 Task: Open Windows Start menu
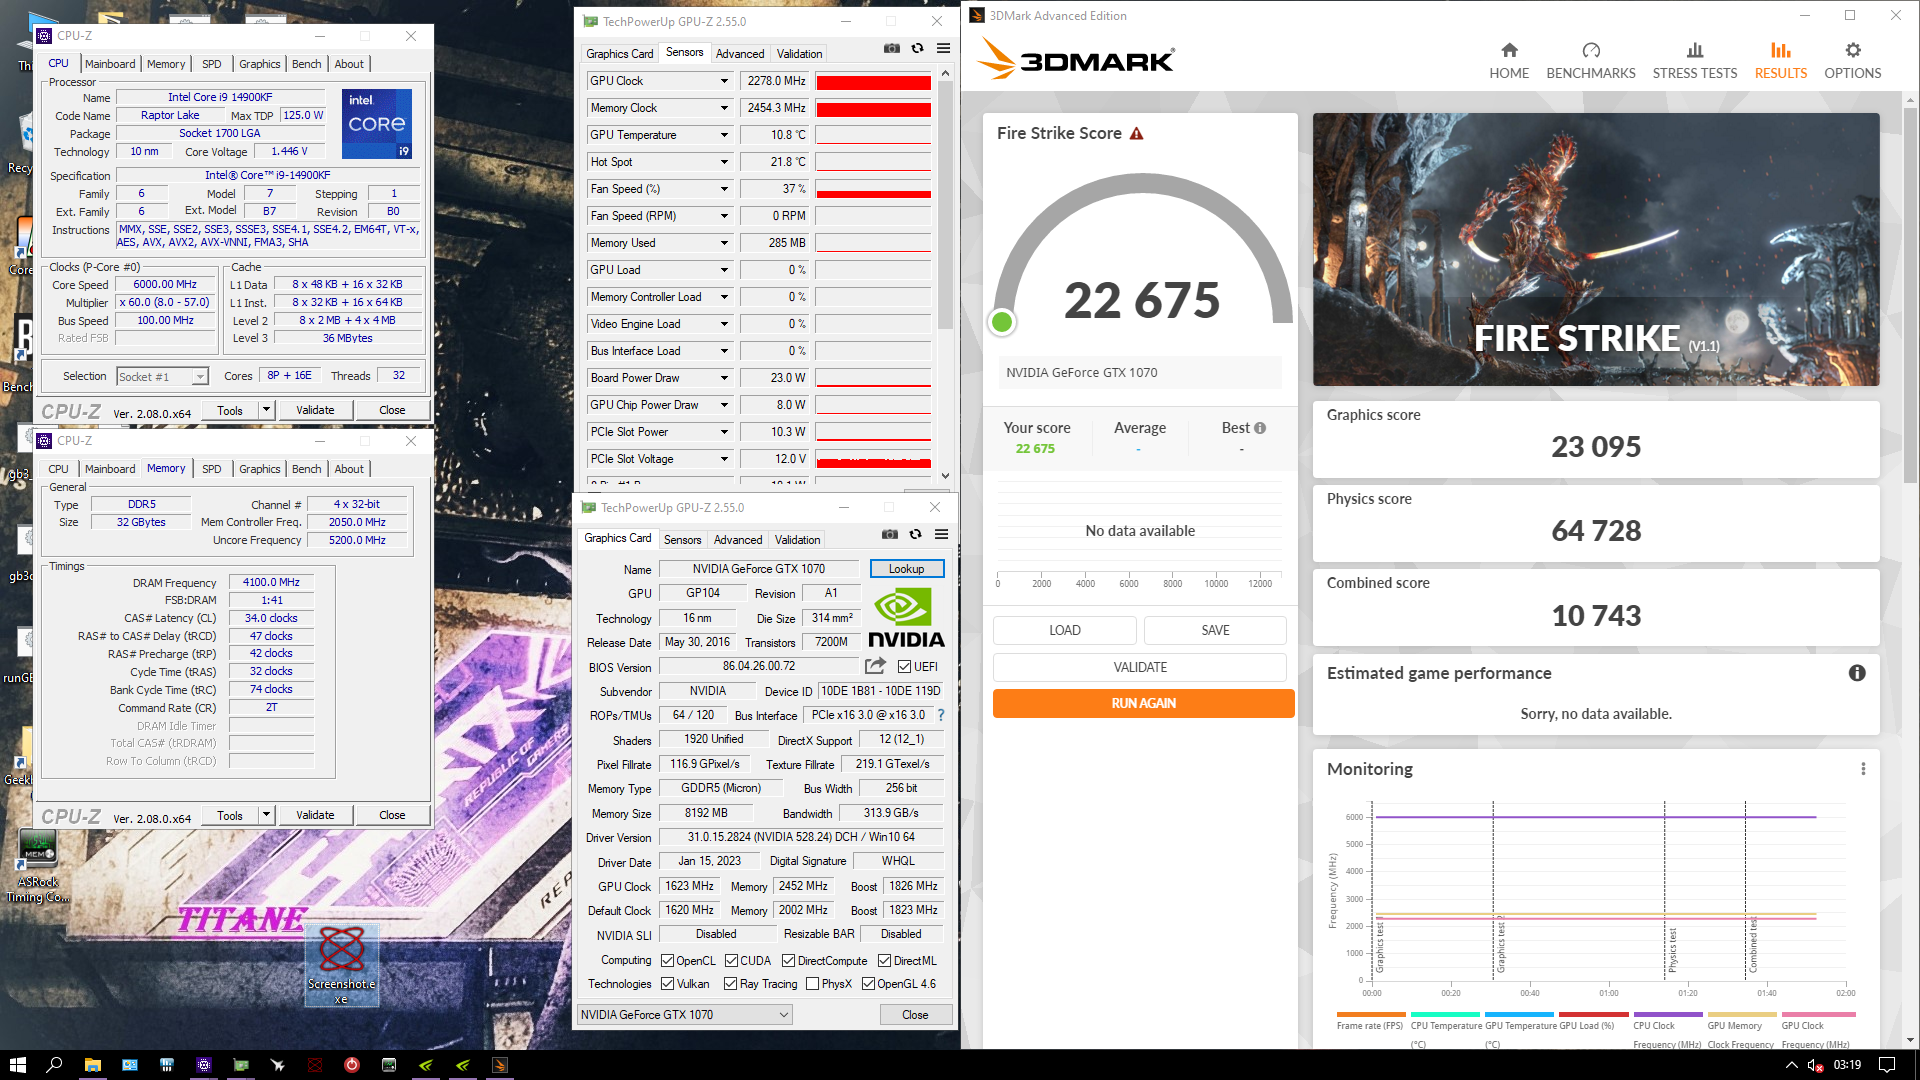pos(17,1065)
